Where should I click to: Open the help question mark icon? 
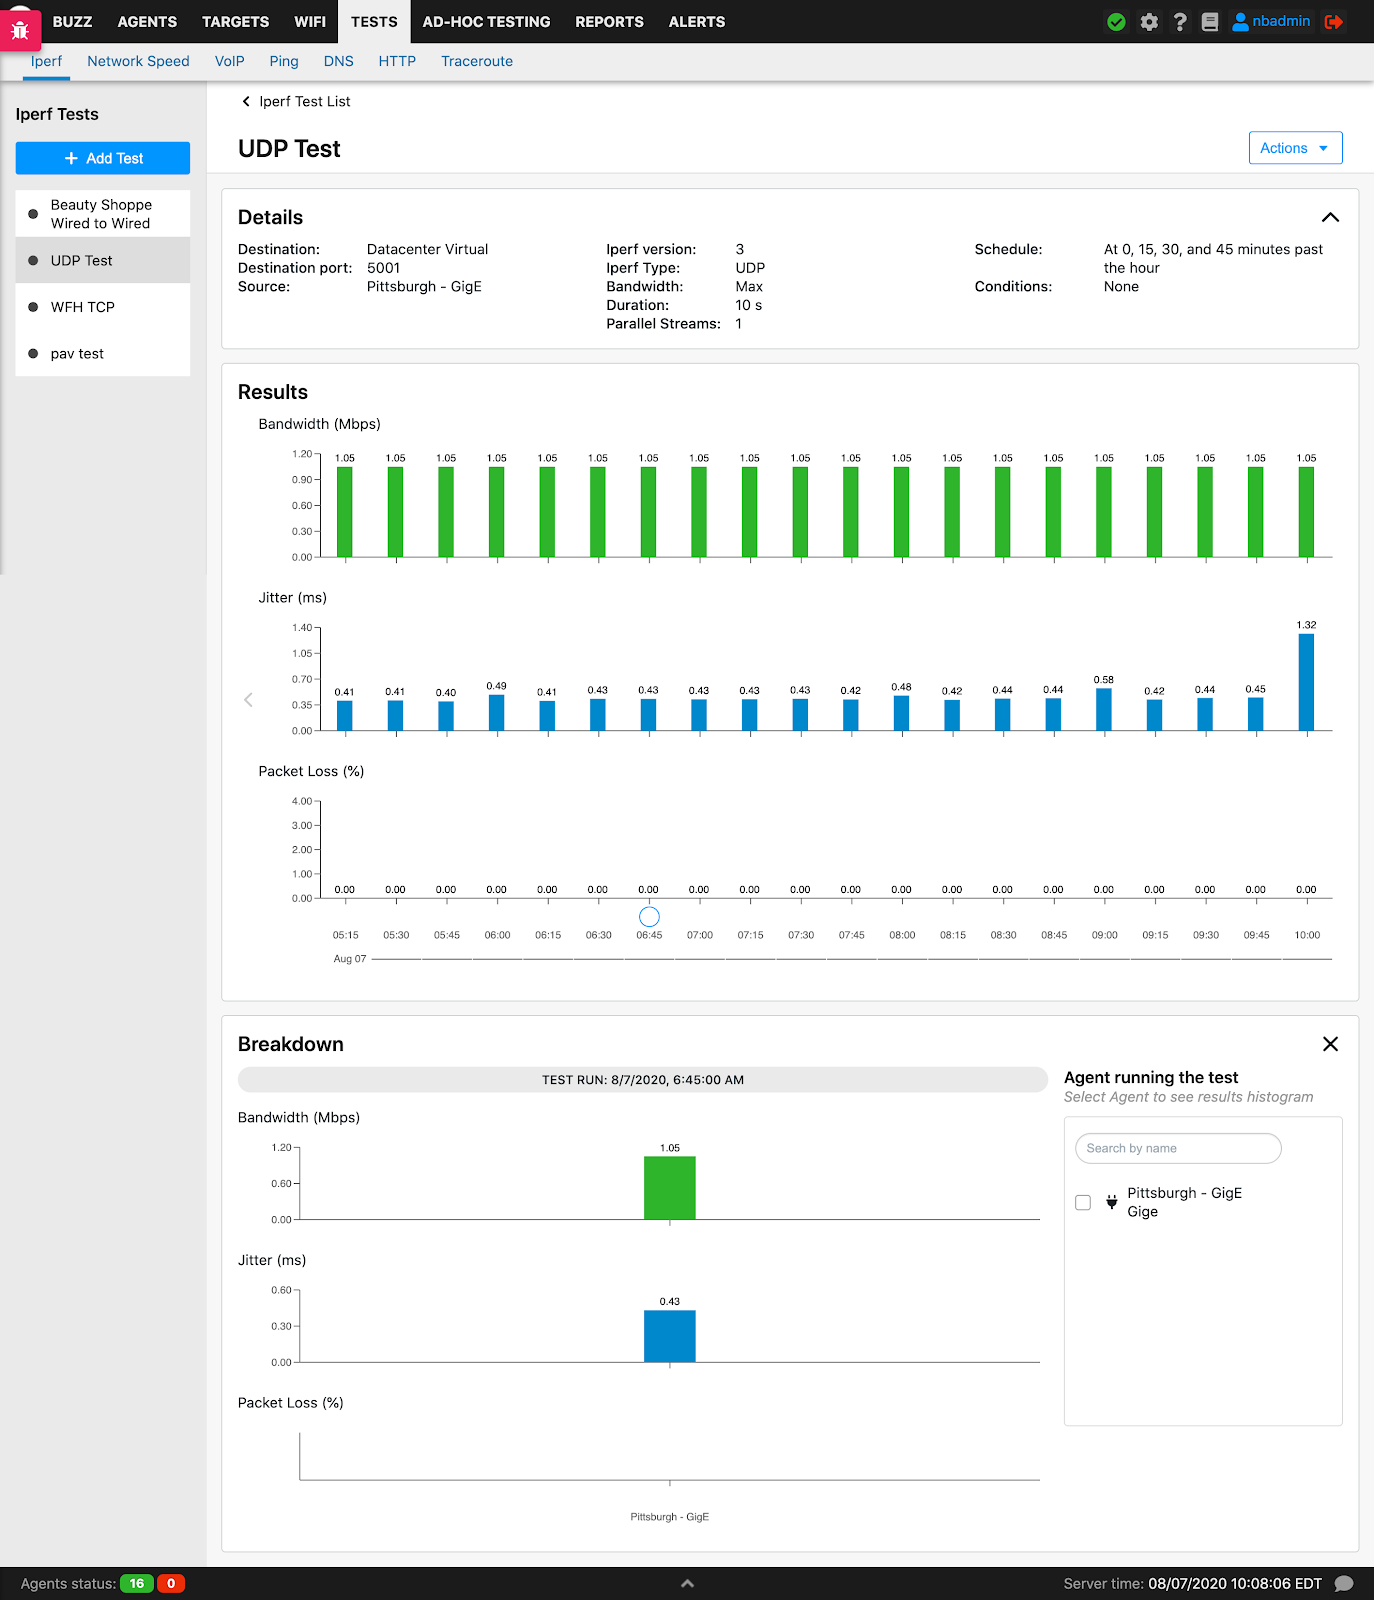click(x=1180, y=22)
